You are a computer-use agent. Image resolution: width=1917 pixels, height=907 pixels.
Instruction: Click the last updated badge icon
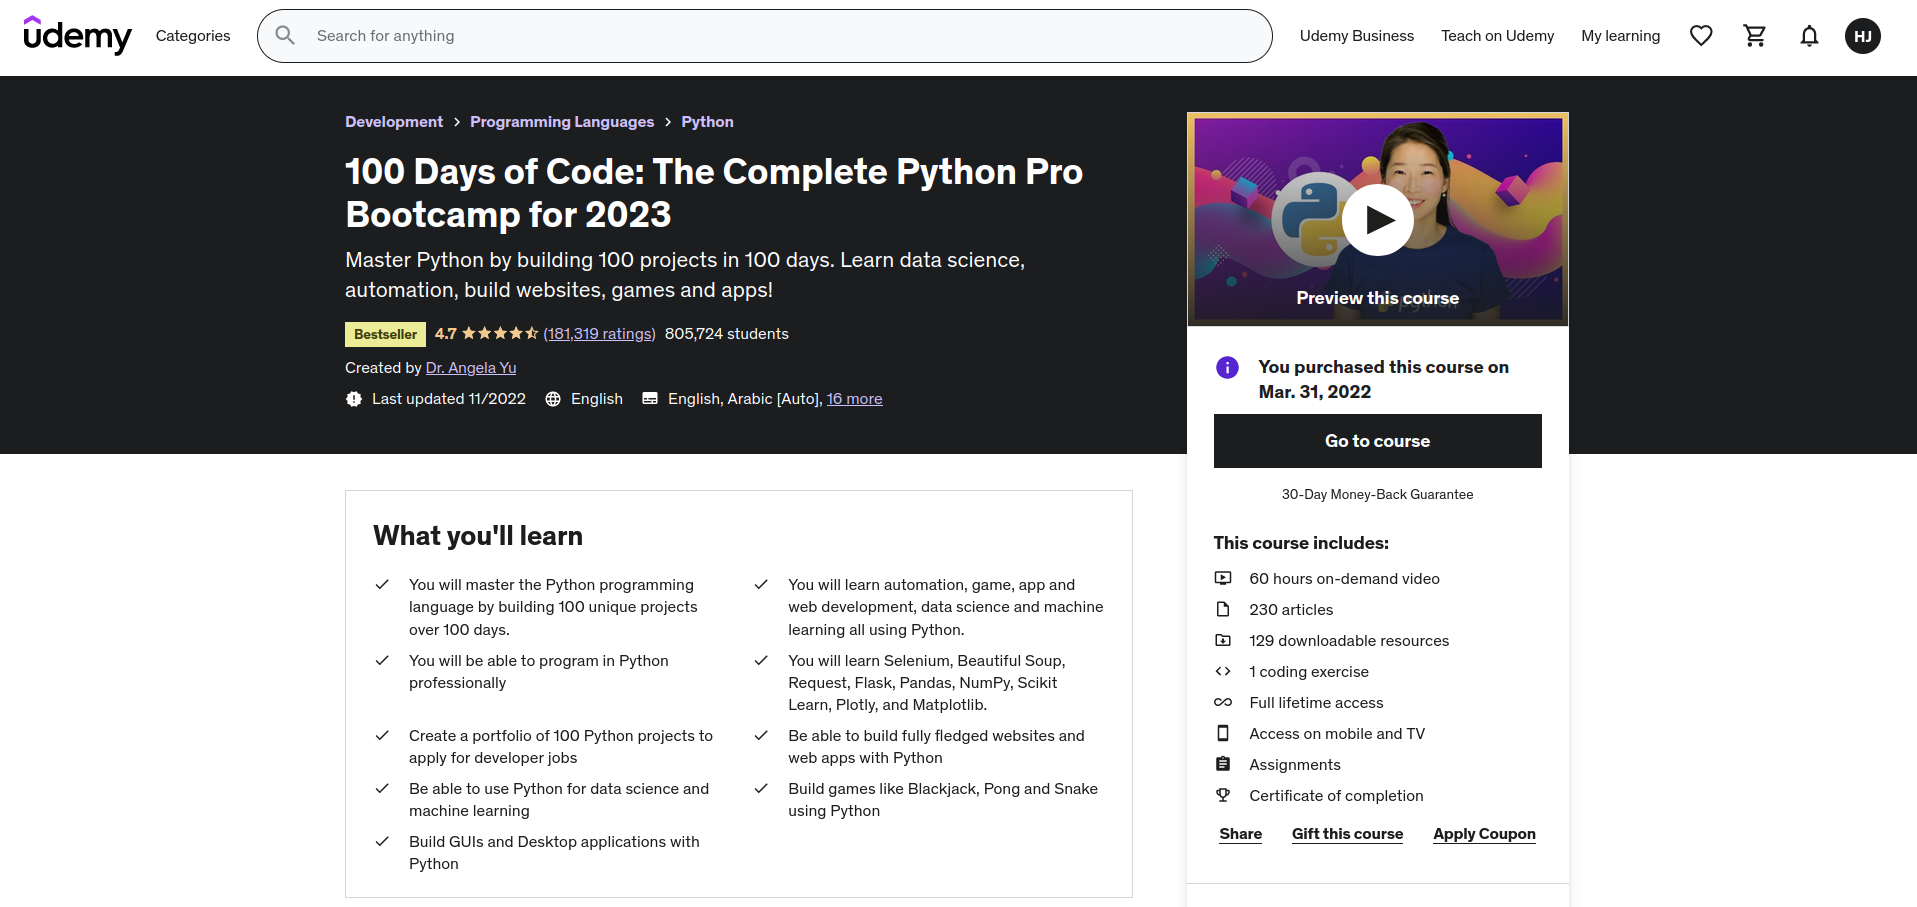click(354, 399)
